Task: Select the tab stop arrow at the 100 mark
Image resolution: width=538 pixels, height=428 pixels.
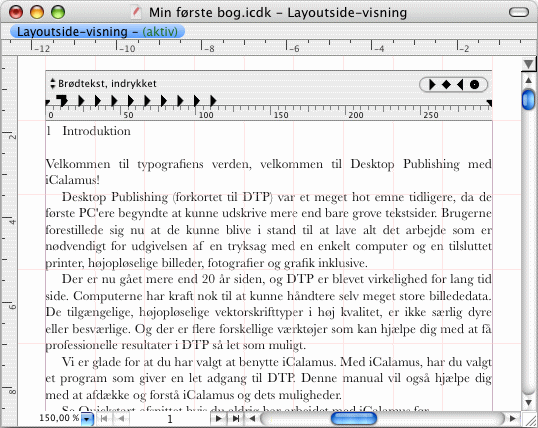Action: 197,101
